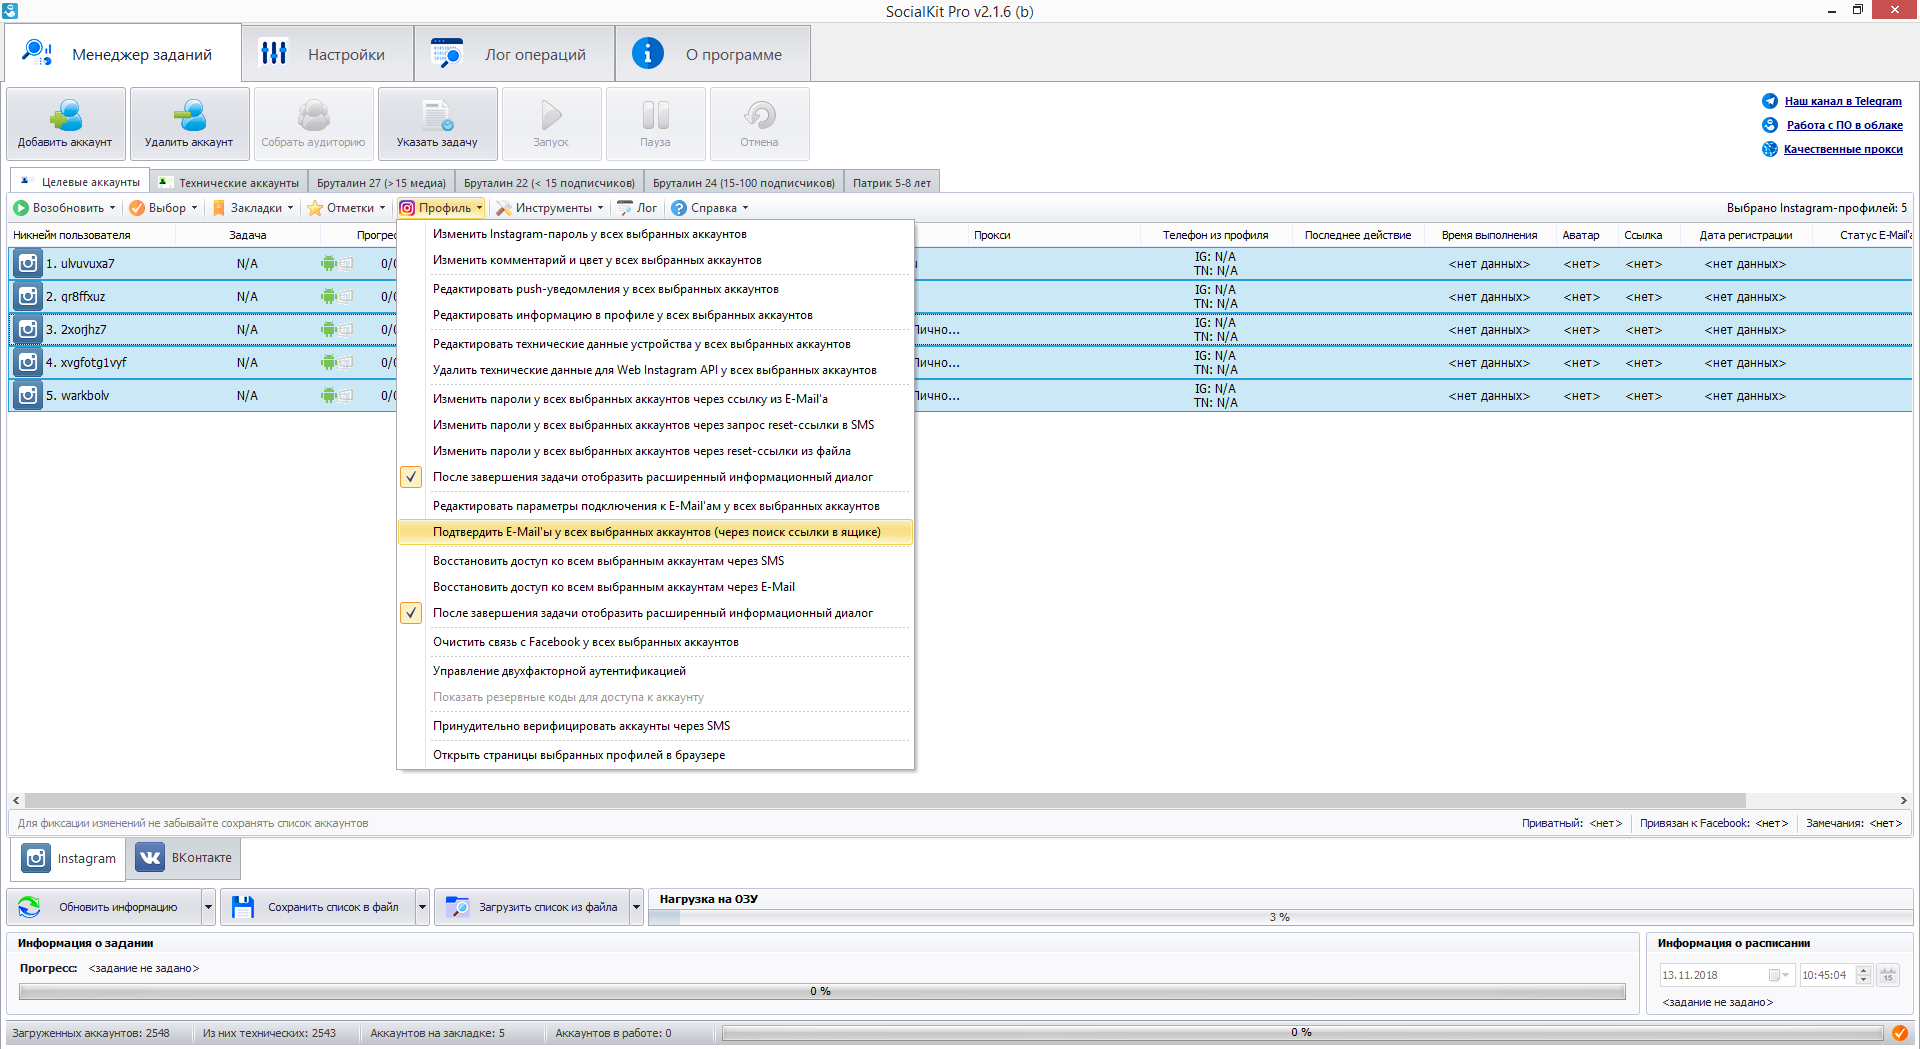Expand arrow next to Загрузить список из файла
The height and width of the screenshot is (1049, 1920).
coord(636,907)
